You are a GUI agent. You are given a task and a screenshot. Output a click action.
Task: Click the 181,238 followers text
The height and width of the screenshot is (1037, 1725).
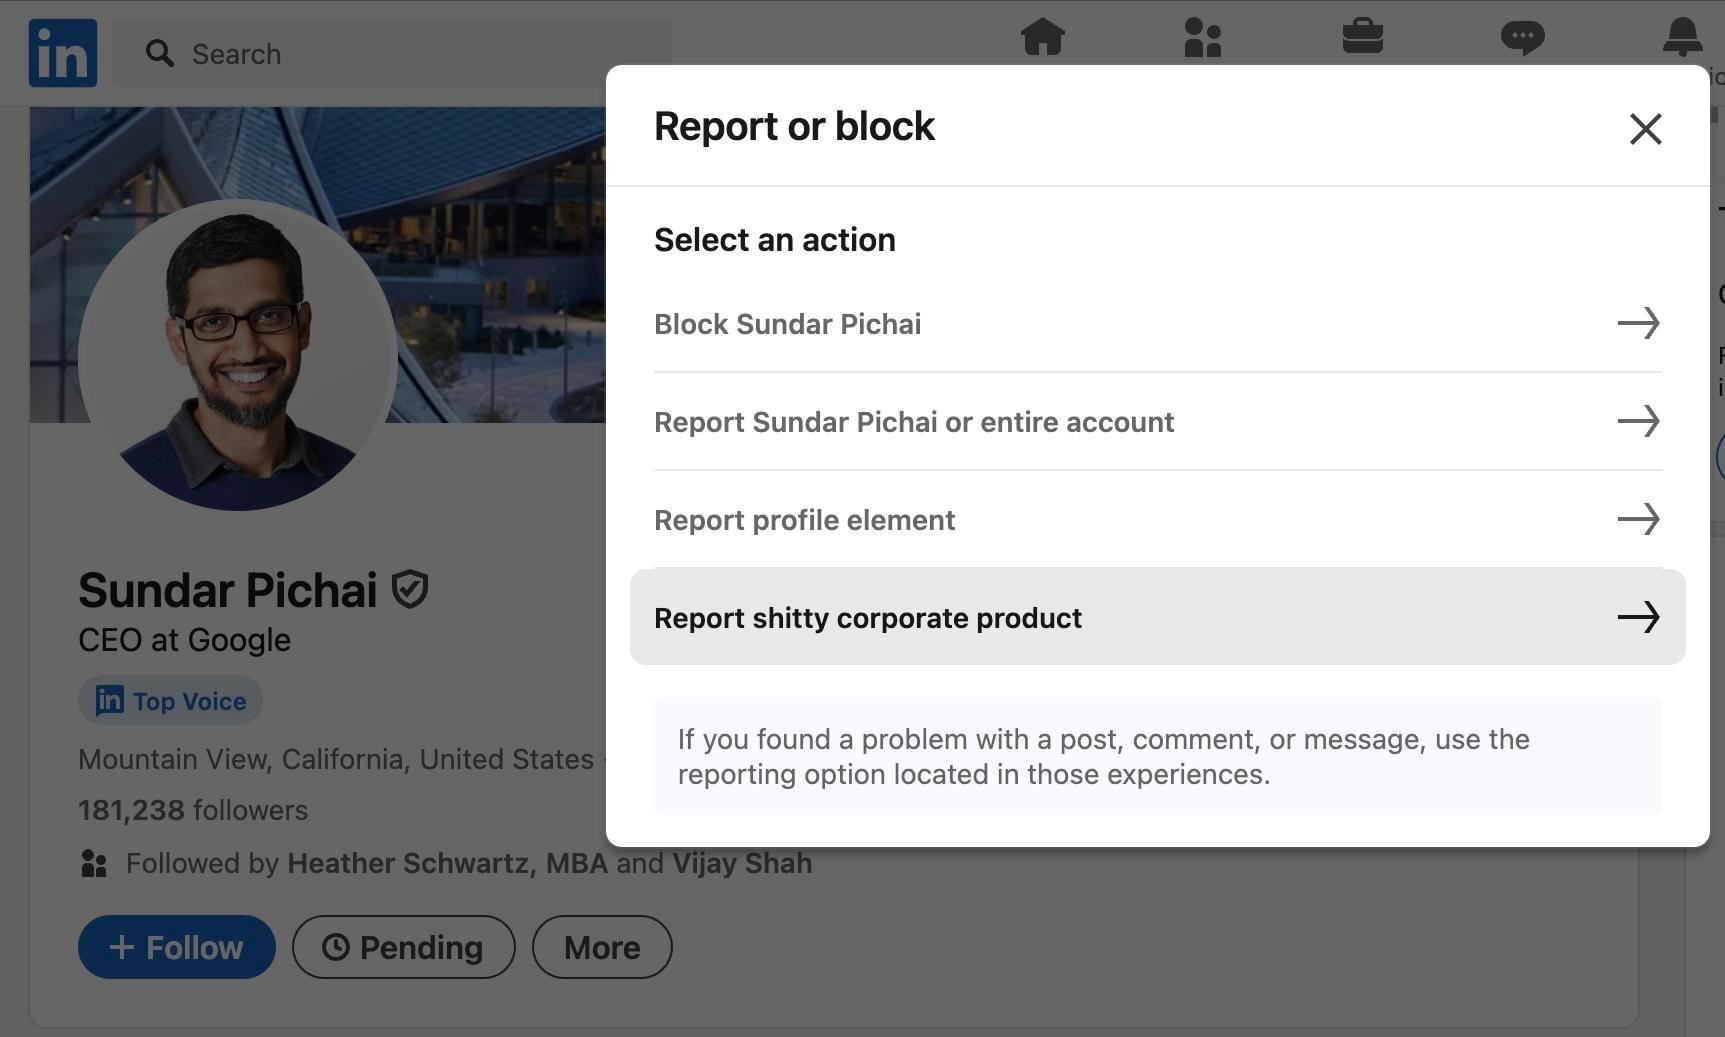point(193,810)
